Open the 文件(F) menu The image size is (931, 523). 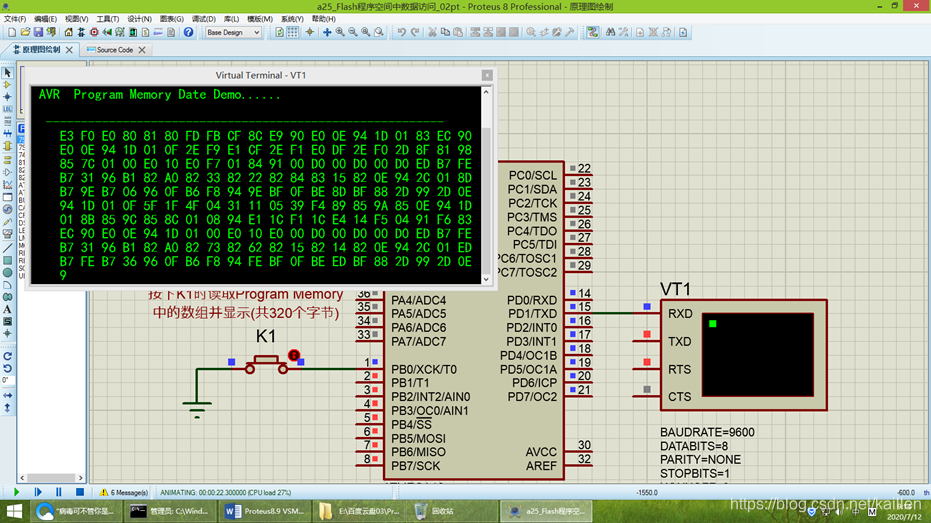coord(15,19)
